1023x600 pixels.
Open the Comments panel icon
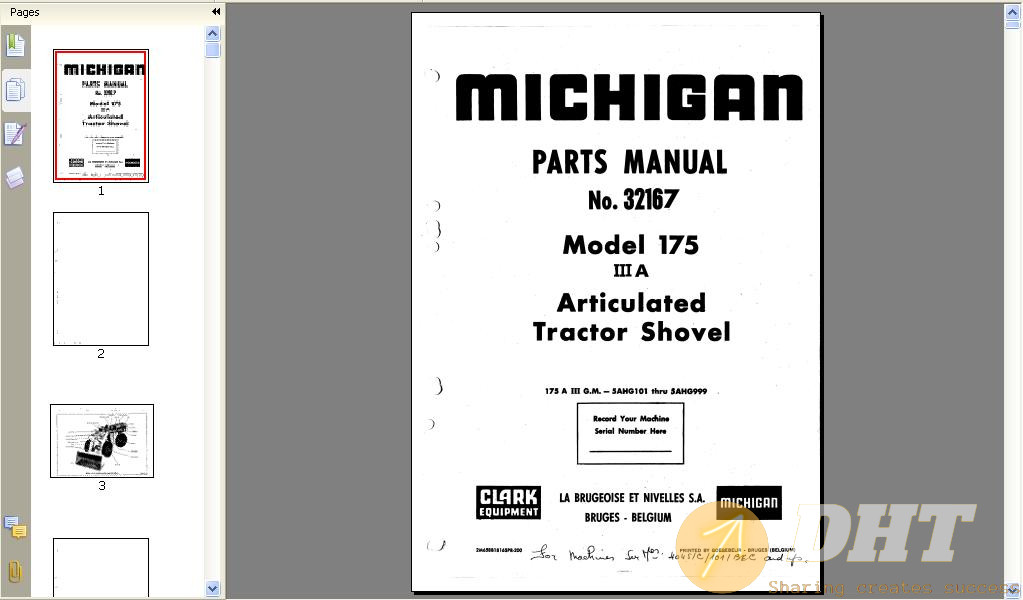click(15, 527)
